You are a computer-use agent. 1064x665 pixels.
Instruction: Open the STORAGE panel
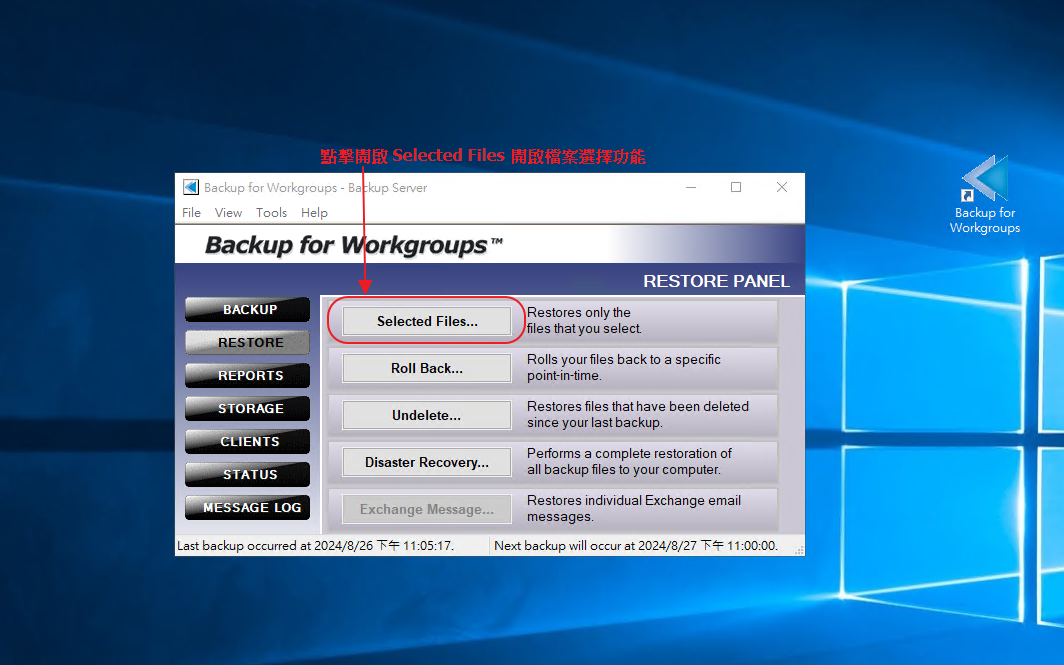tap(248, 408)
